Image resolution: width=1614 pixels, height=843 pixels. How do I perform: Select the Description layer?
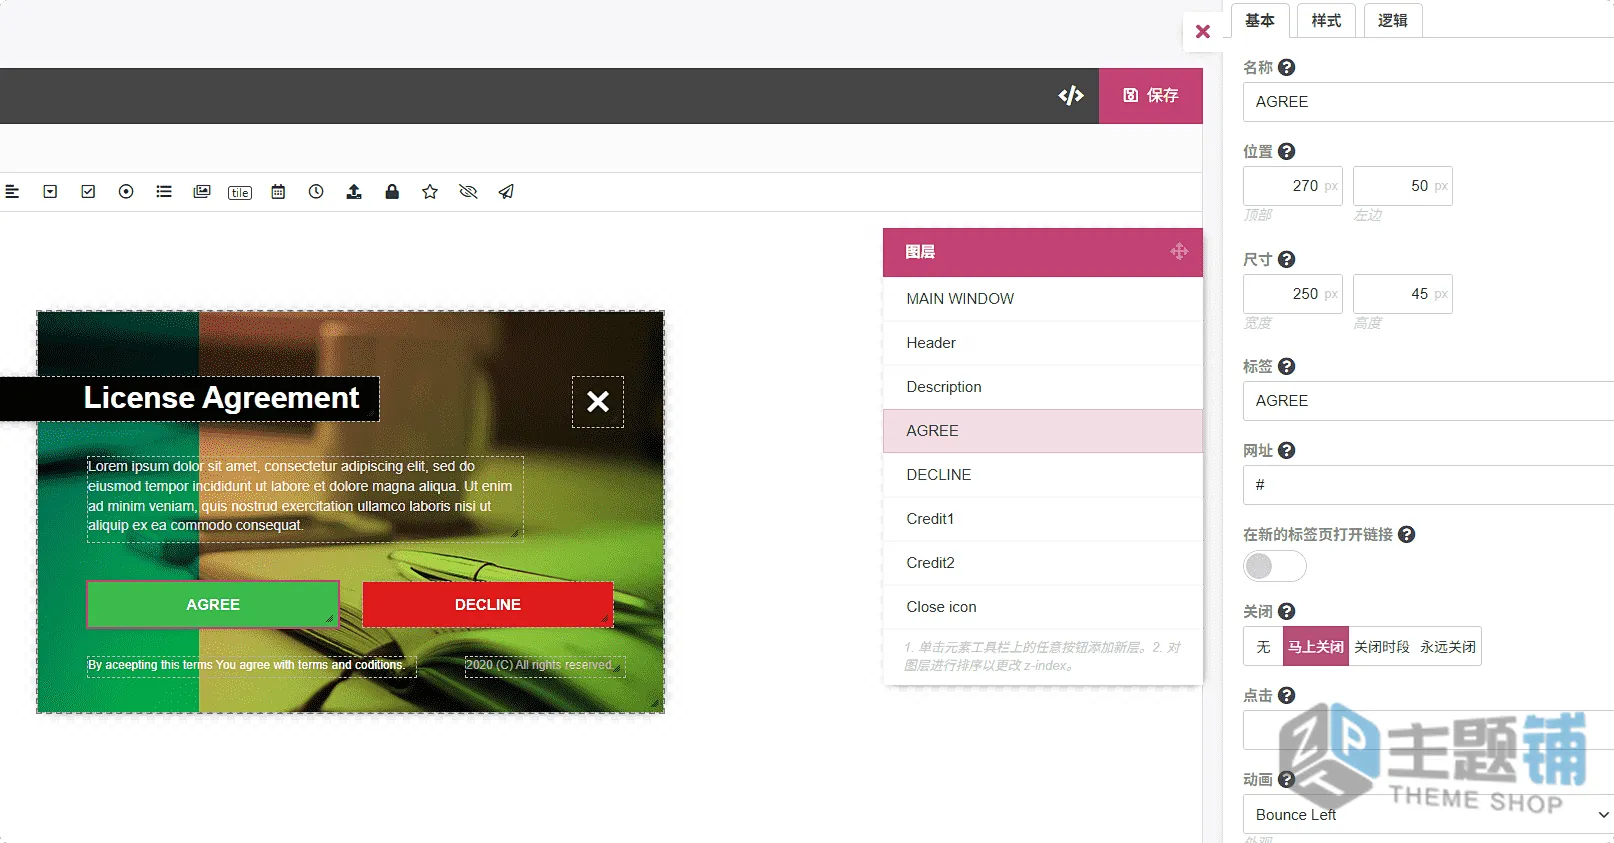point(1043,387)
